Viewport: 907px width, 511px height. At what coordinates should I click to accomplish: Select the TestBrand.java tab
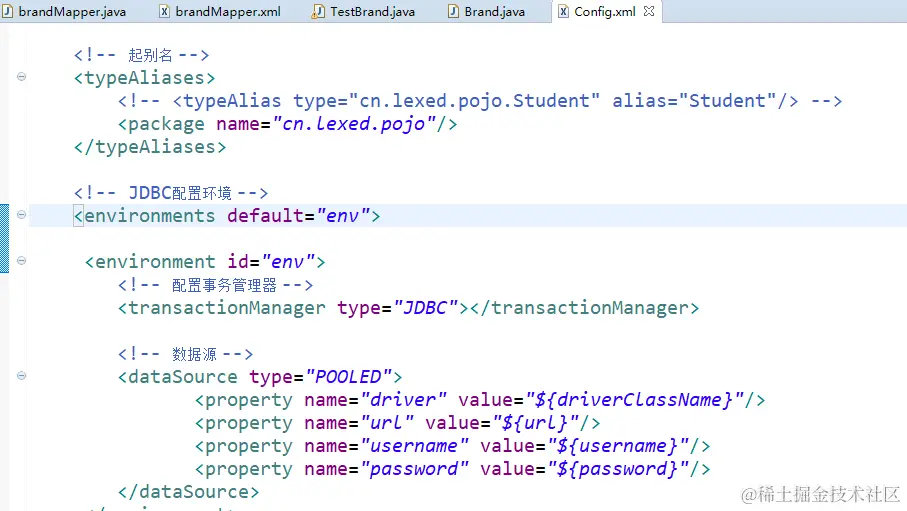tap(363, 12)
